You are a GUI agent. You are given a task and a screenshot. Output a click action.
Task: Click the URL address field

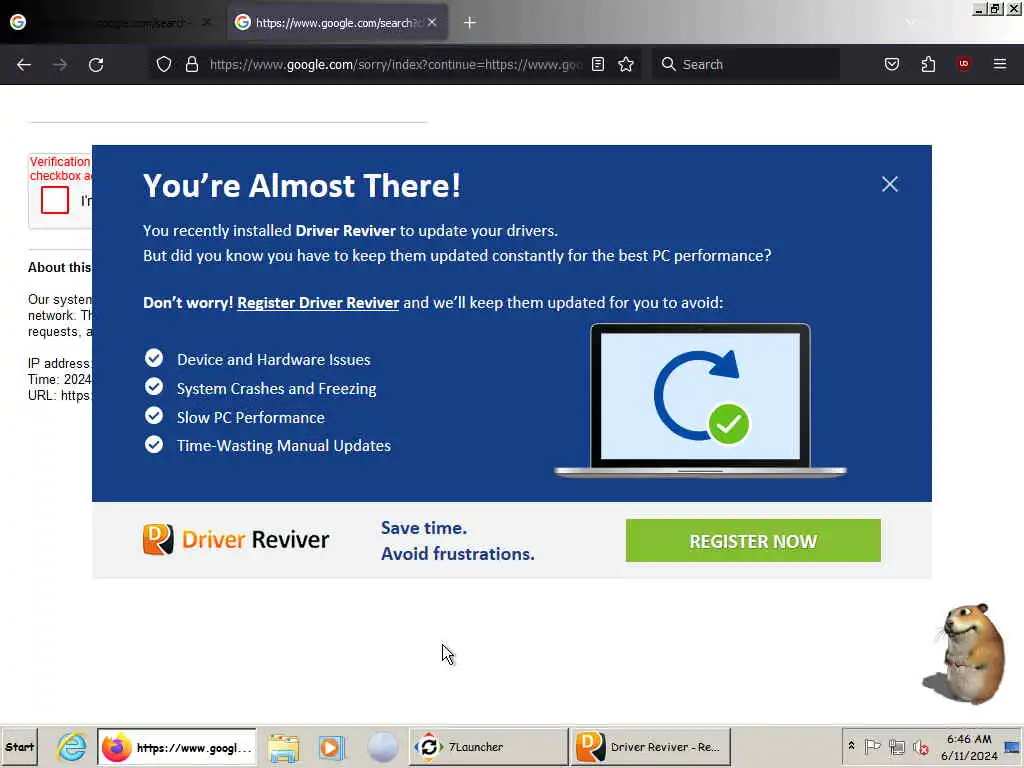pyautogui.click(x=395, y=64)
